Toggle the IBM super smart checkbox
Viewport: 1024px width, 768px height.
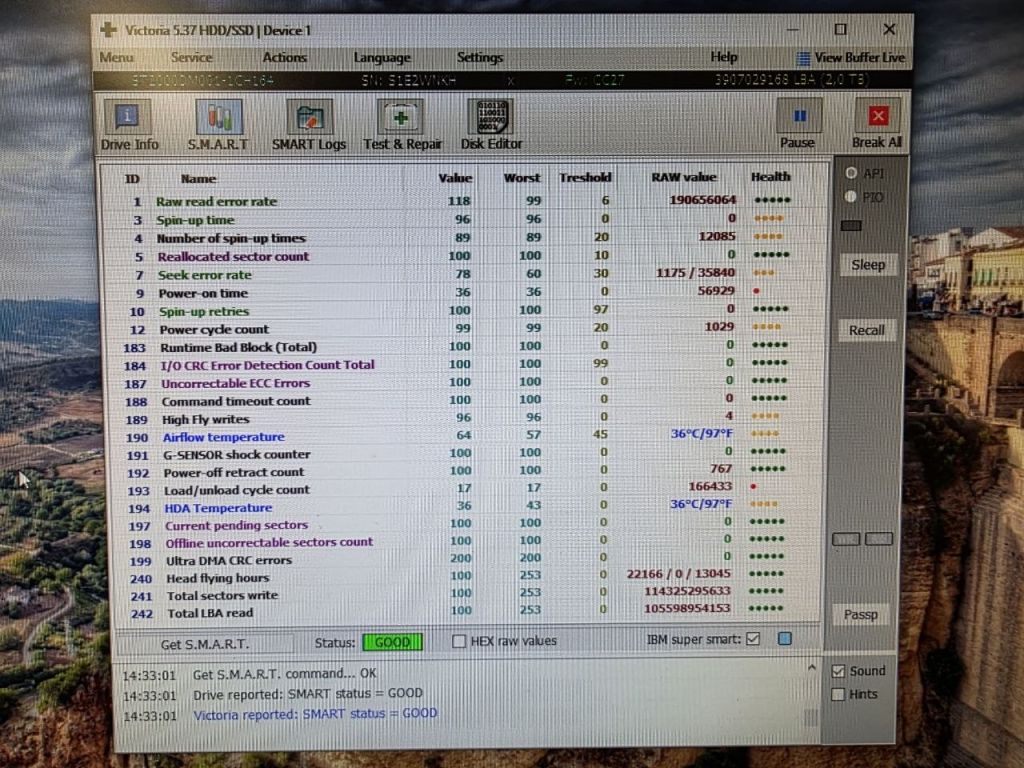[753, 639]
